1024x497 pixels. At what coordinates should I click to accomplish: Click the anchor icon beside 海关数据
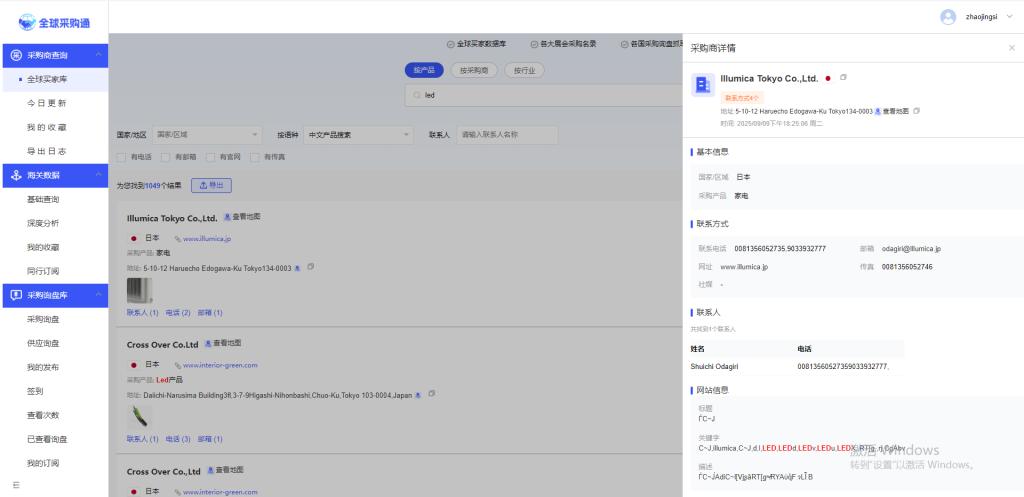(x=16, y=175)
